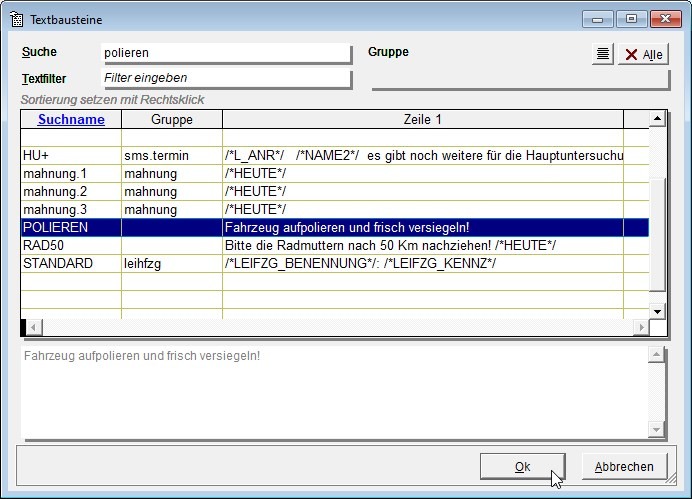692x499 pixels.
Task: Click the sms.termin group cell
Action: tap(172, 155)
